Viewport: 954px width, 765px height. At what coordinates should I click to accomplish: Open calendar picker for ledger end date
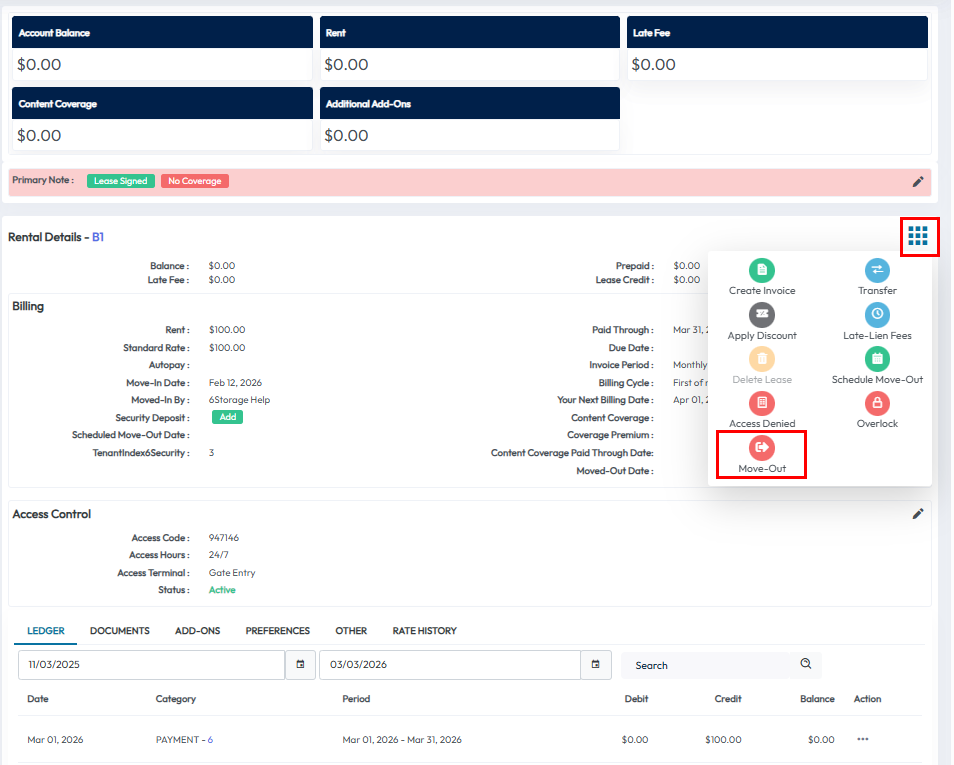pyautogui.click(x=595, y=665)
